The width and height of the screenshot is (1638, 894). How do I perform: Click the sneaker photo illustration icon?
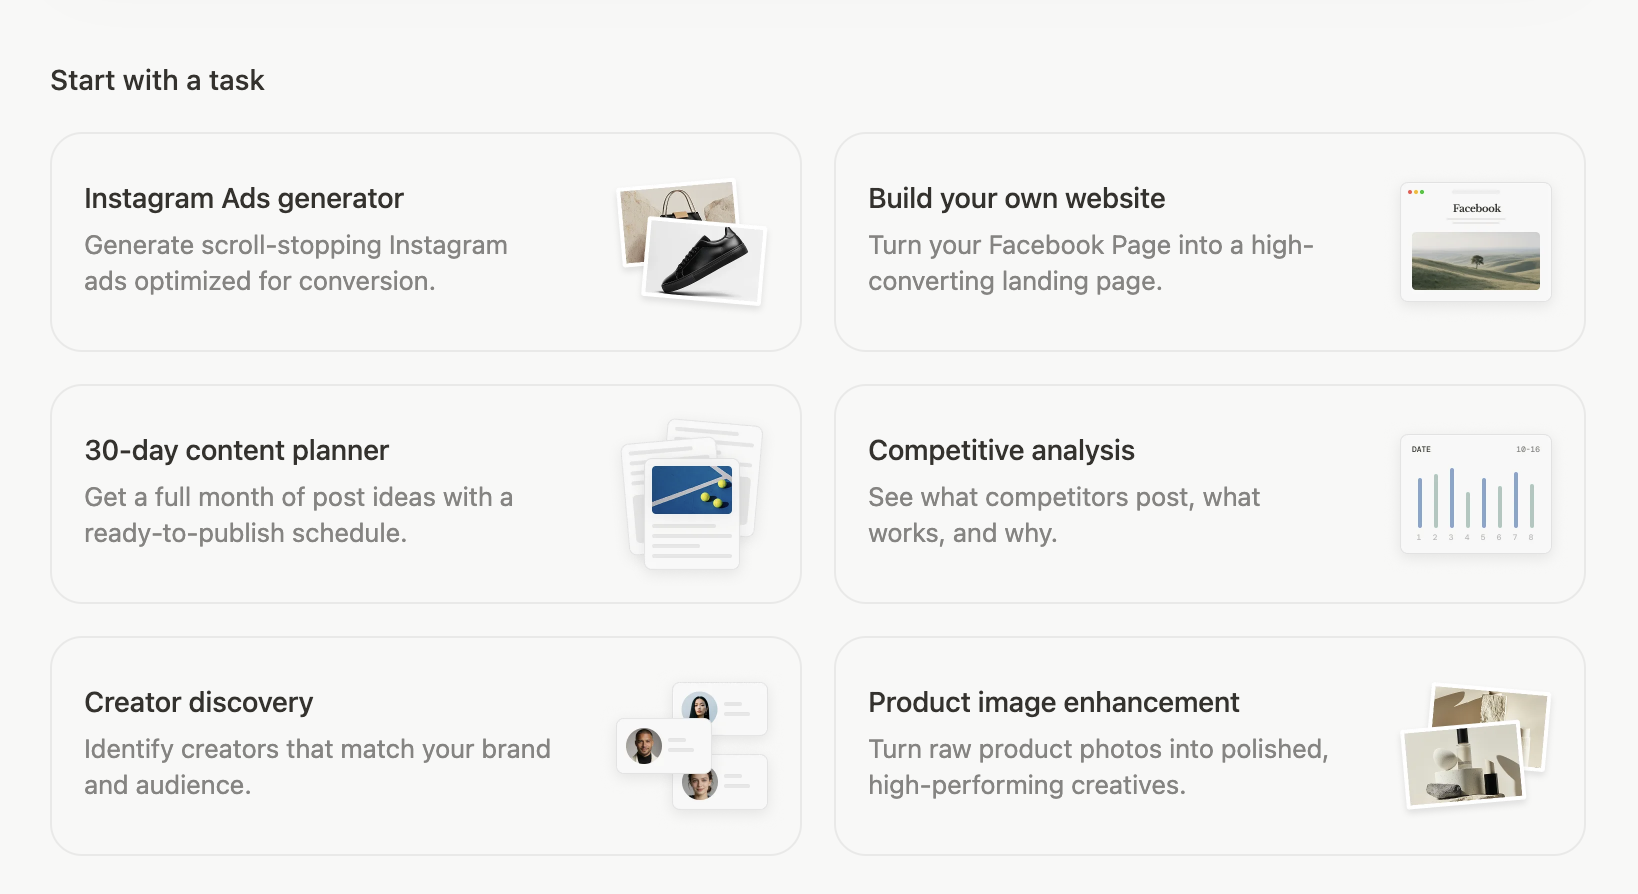click(704, 260)
